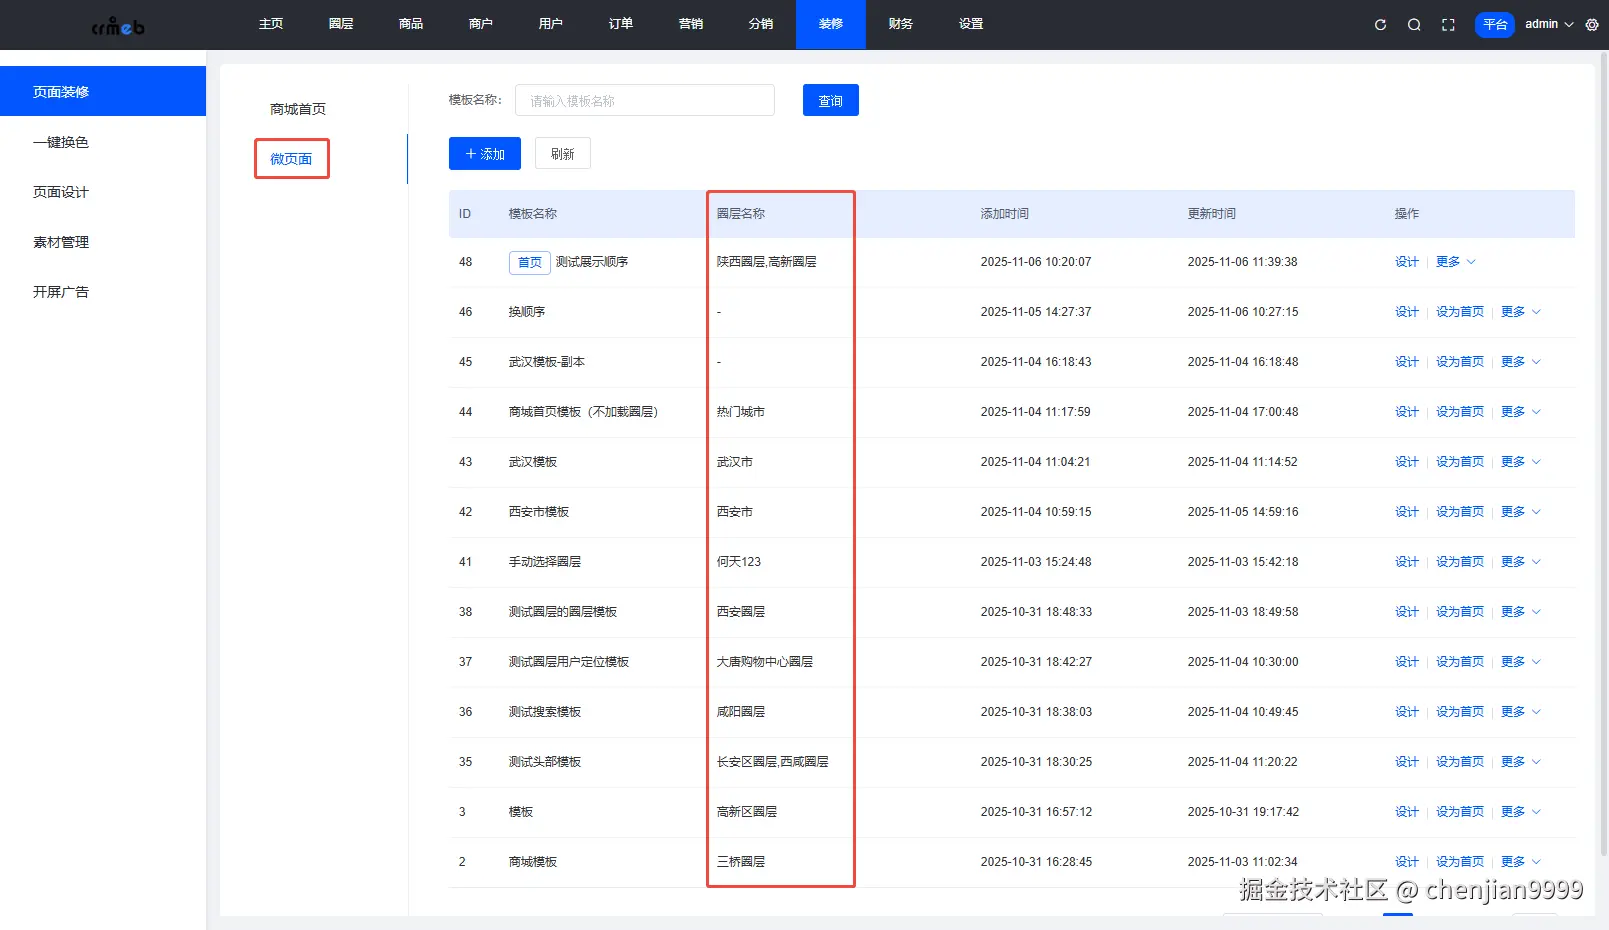The image size is (1609, 930).
Task: Click 设计 for template 换顺序
Action: [1407, 312]
